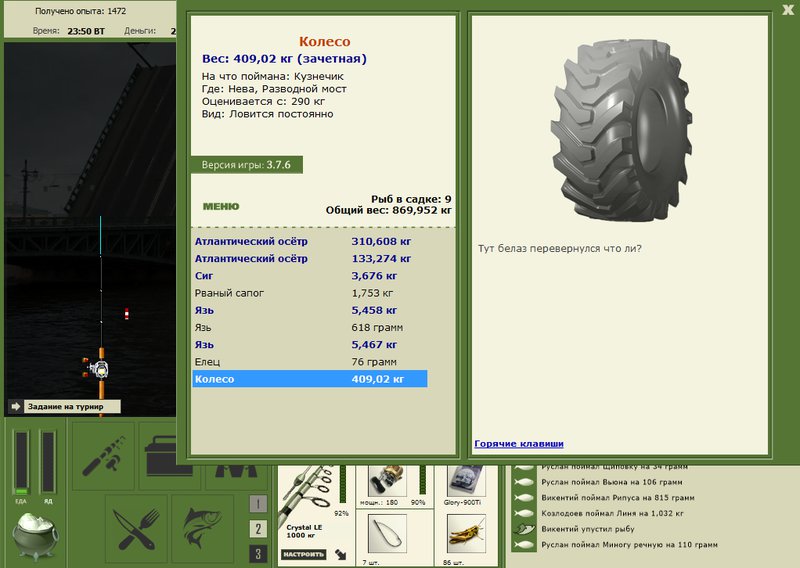800x568 pixels.
Task: Switch to rod slot 2
Action: [x=258, y=529]
